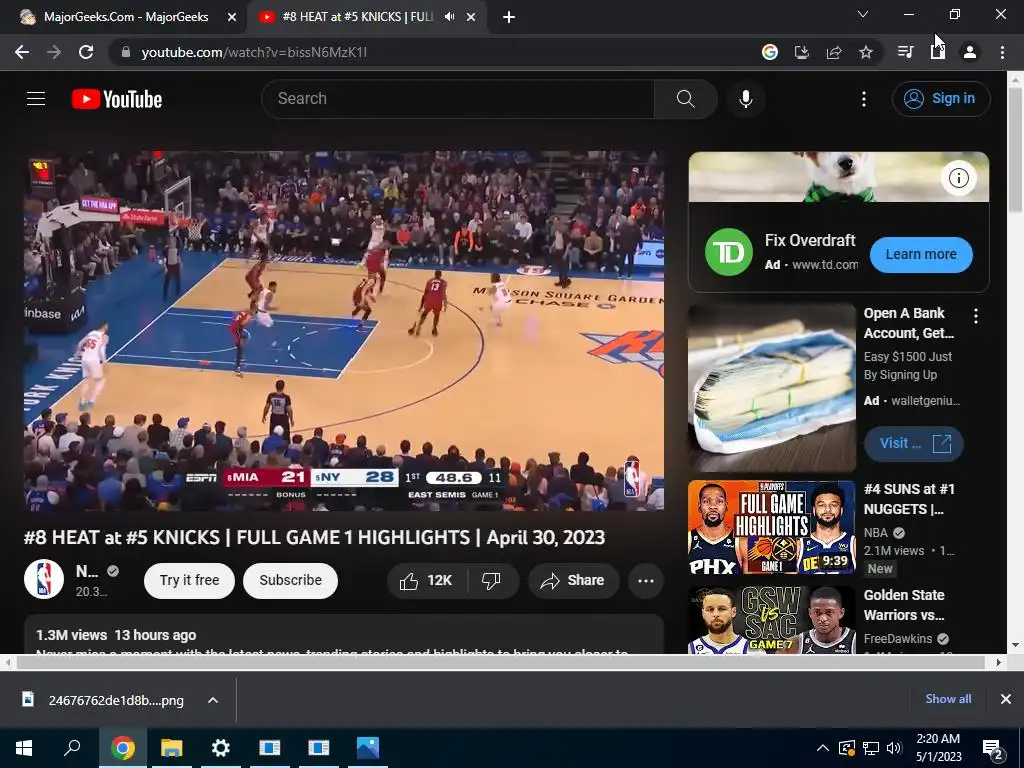The height and width of the screenshot is (768, 1024).
Task: Open the money stack ad thumbnail
Action: click(771, 388)
